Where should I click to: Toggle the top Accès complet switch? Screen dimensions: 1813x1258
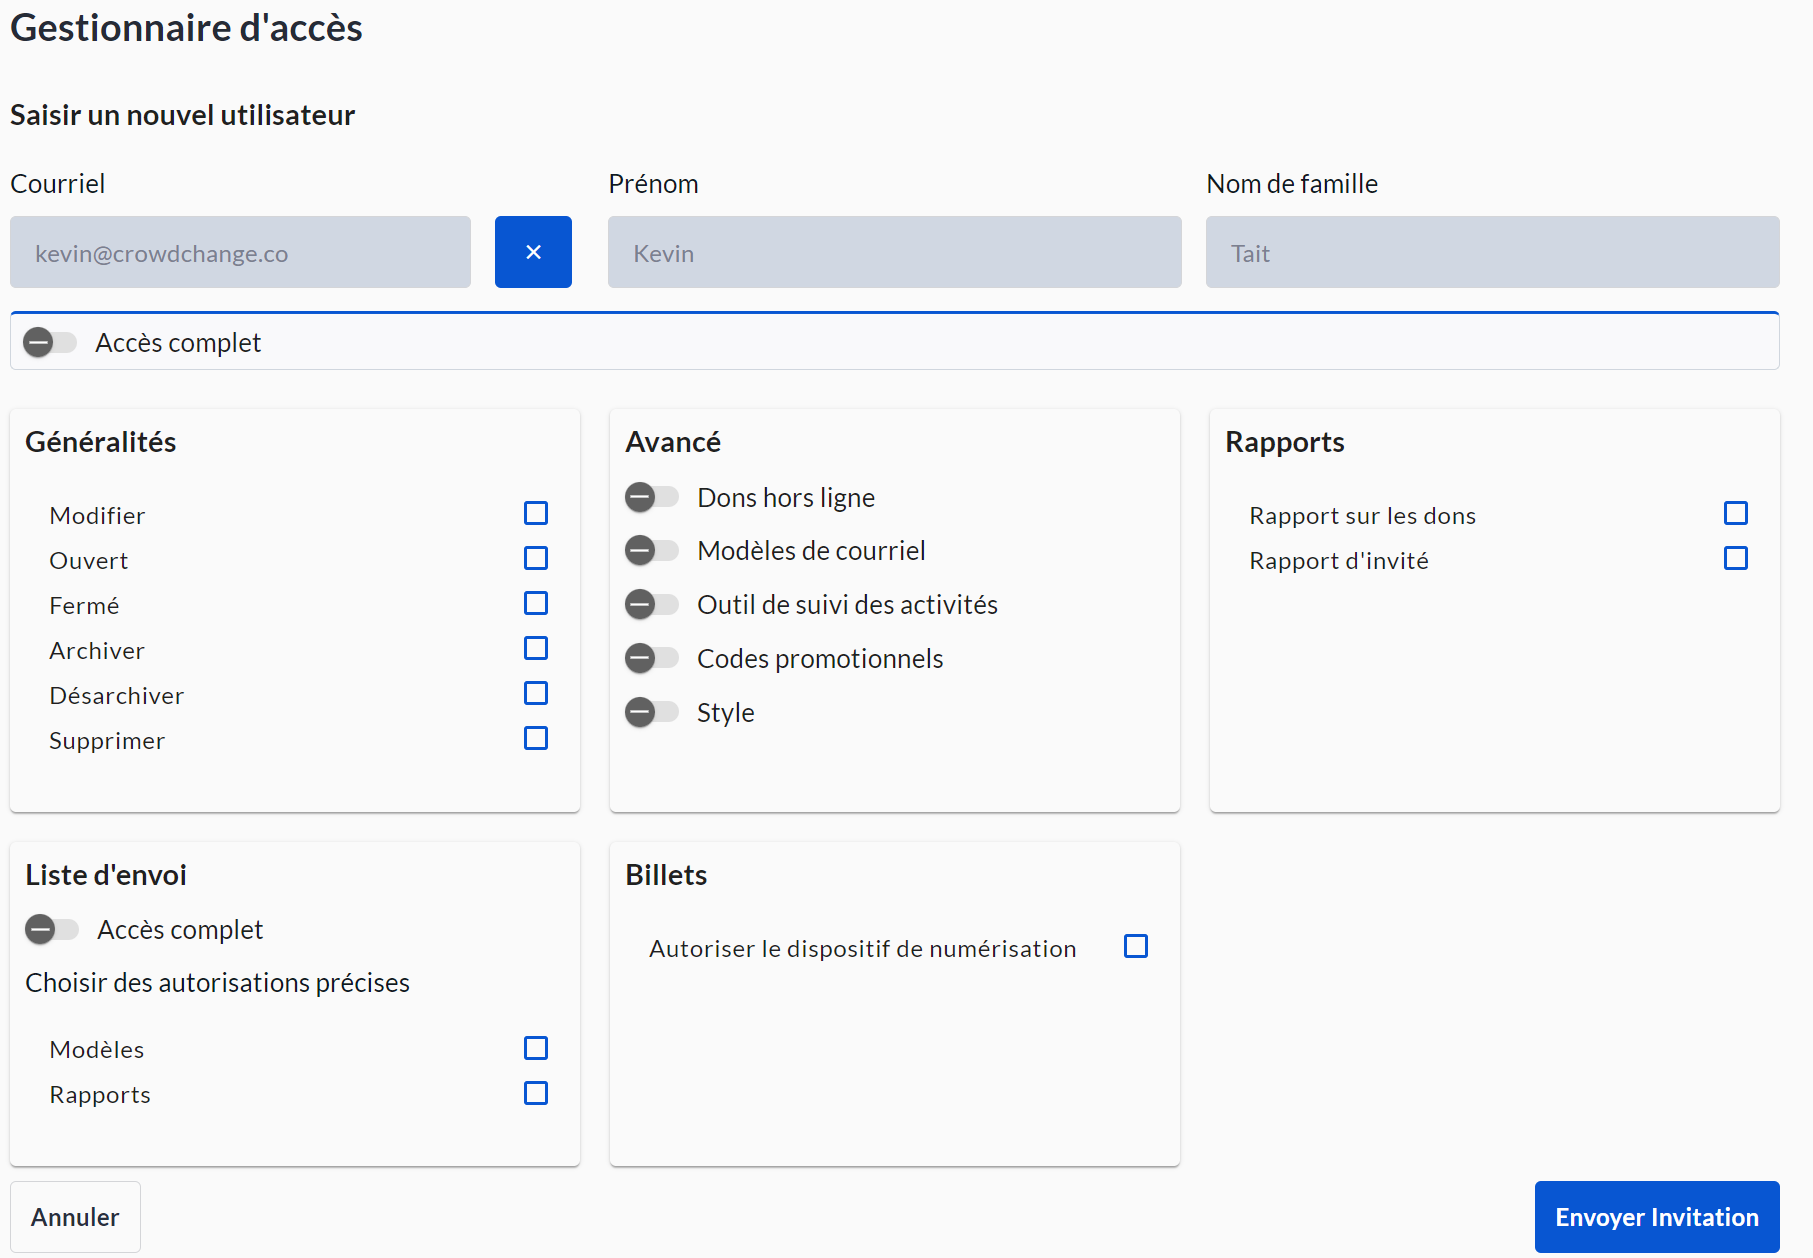click(x=50, y=343)
